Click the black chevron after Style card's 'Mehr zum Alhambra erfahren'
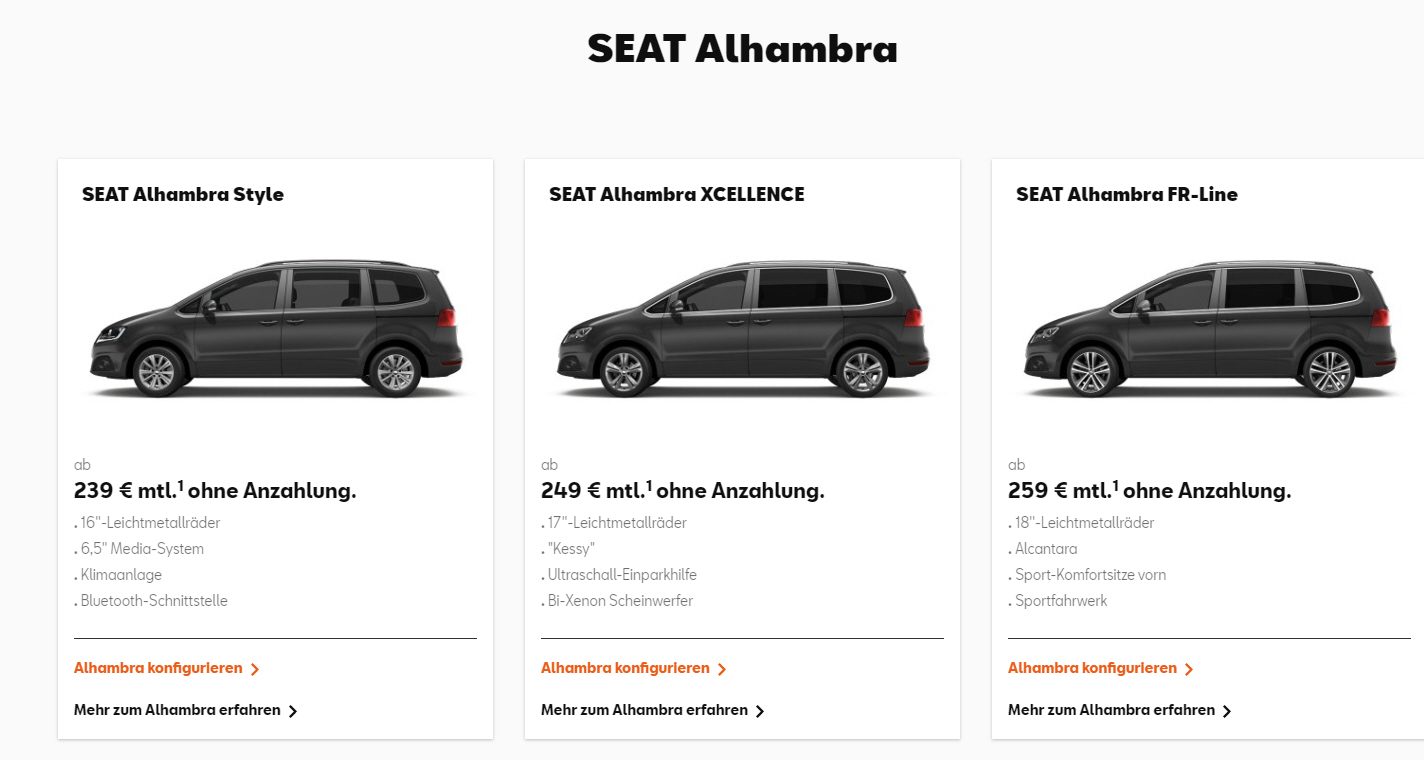This screenshot has height=760, width=1424. 293,711
